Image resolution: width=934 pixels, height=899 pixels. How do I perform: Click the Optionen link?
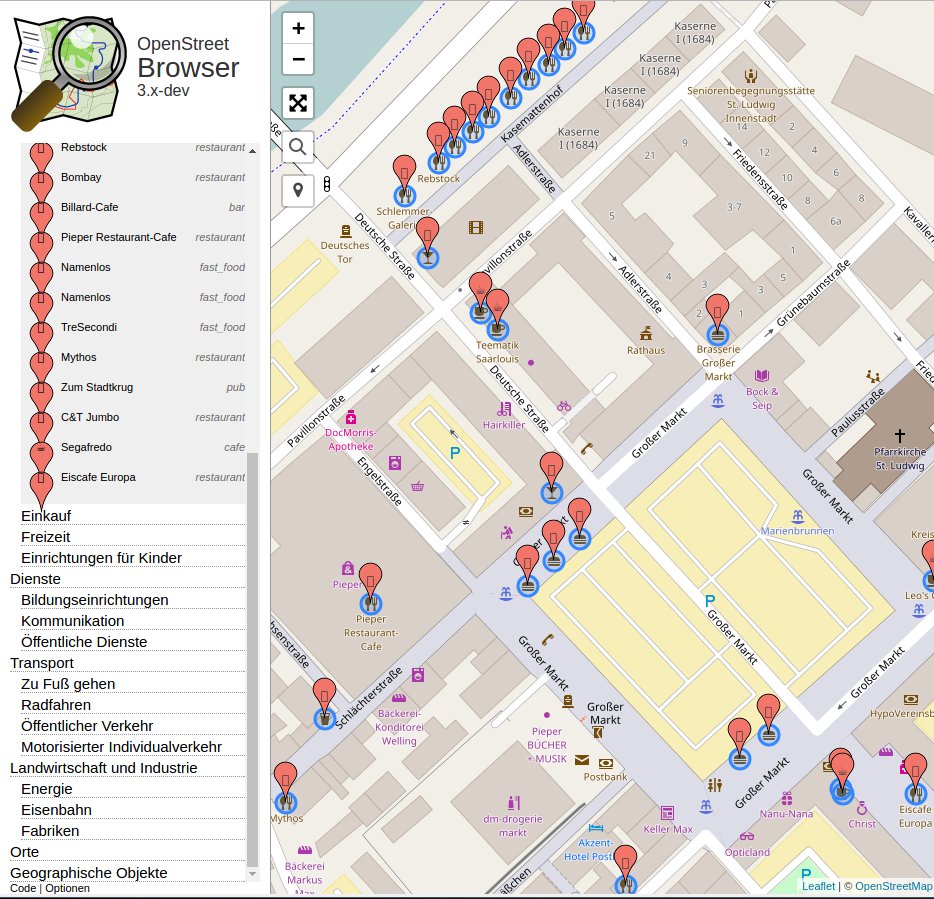[67, 889]
